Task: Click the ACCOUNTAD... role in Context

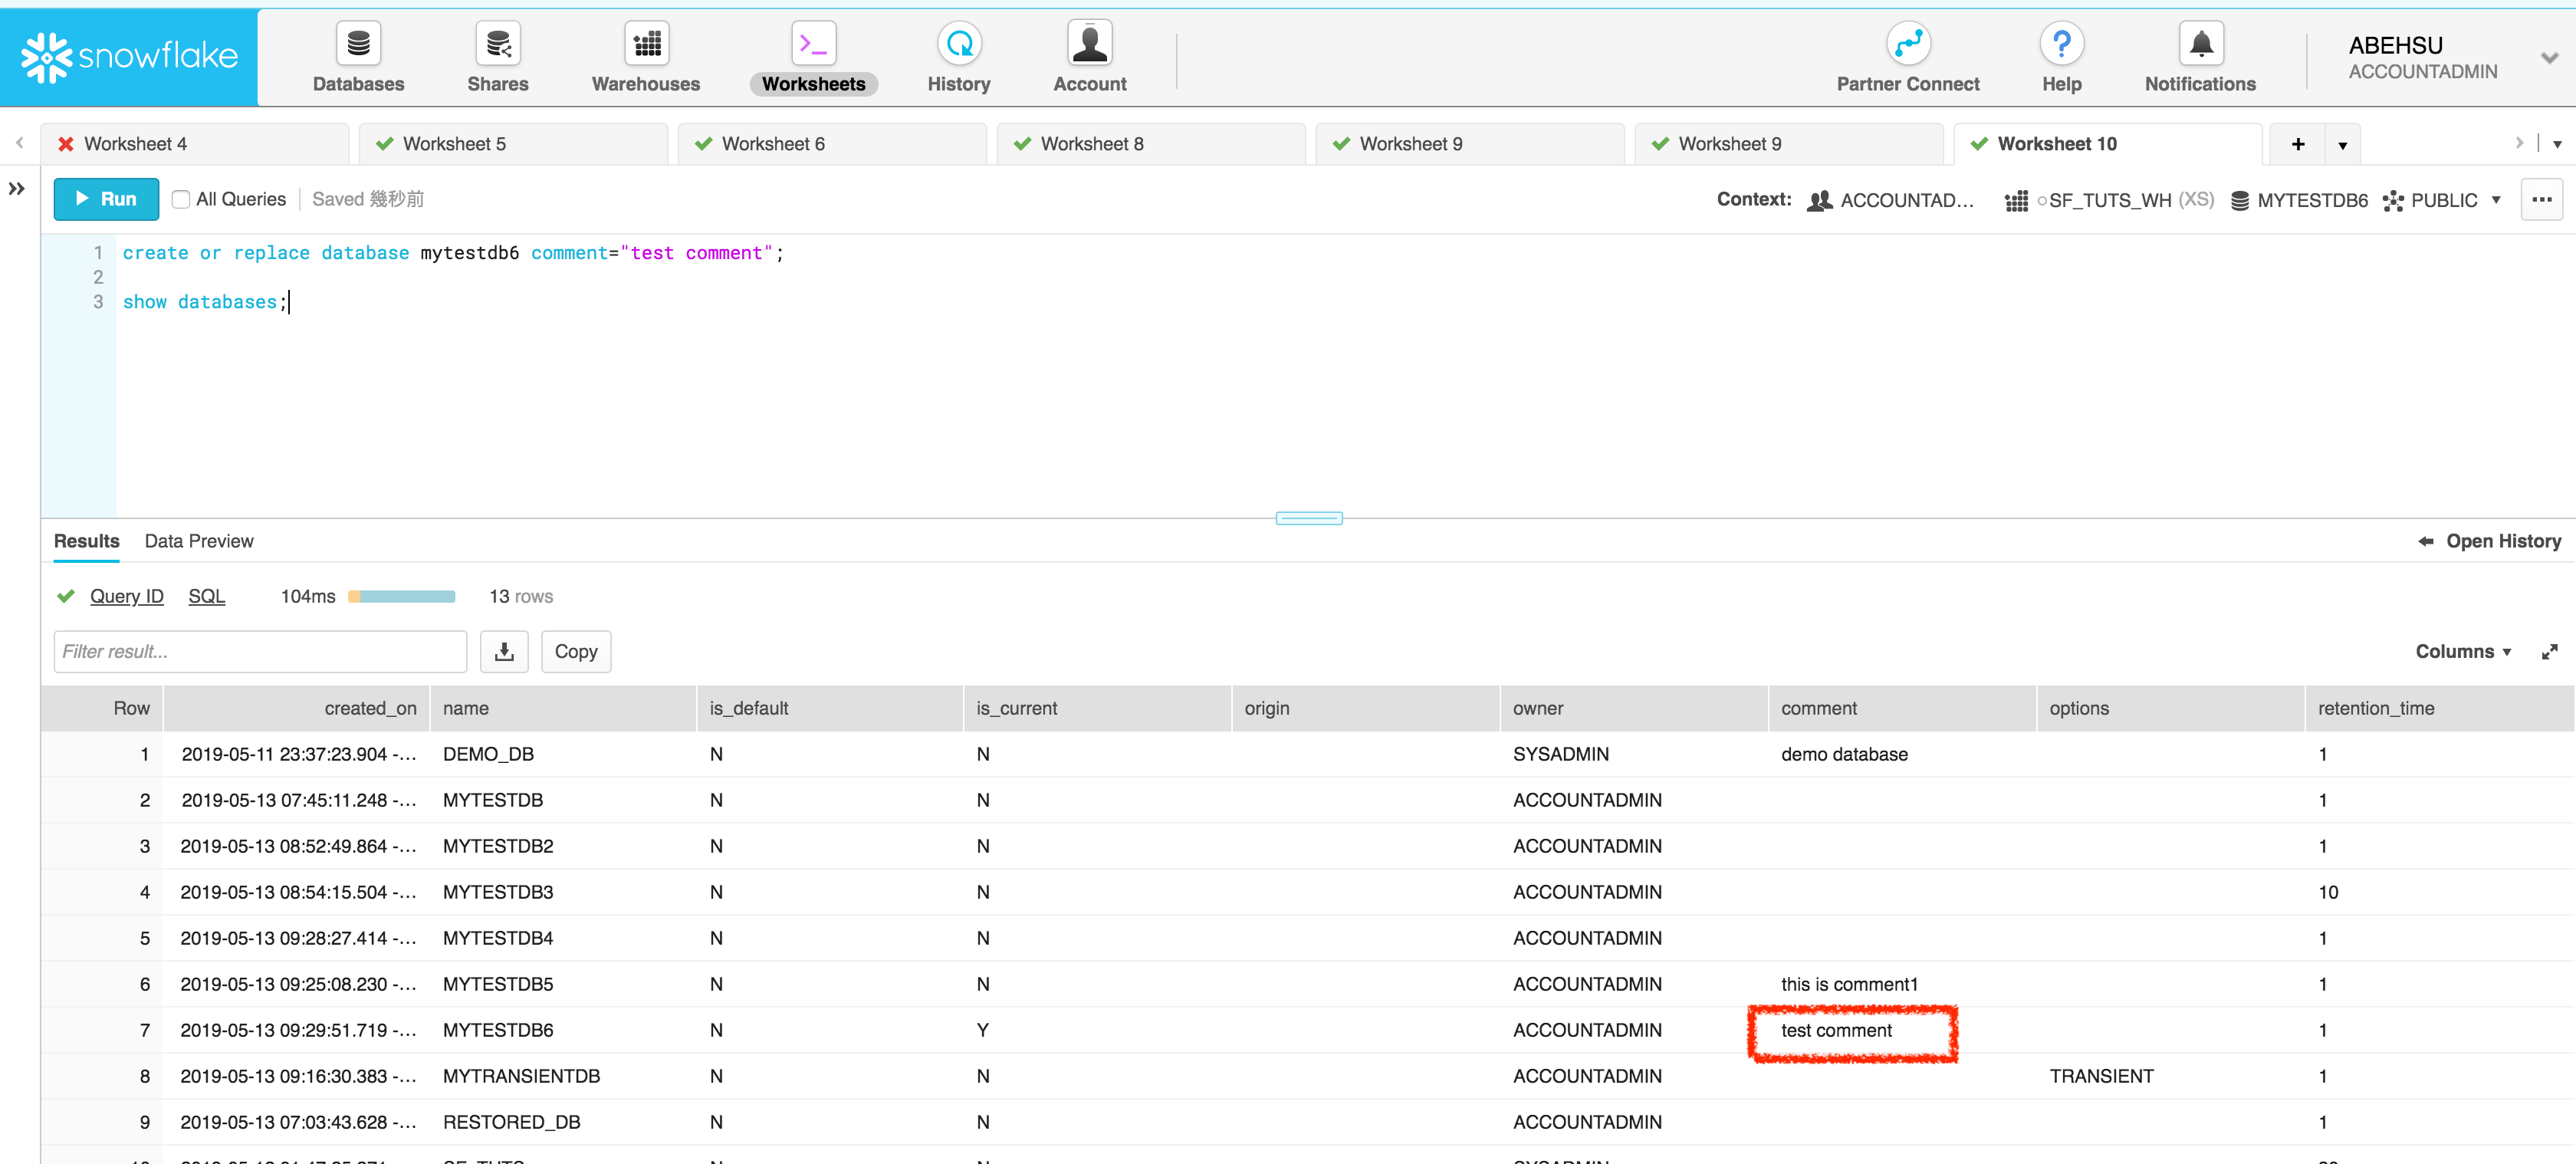Action: coord(1906,200)
